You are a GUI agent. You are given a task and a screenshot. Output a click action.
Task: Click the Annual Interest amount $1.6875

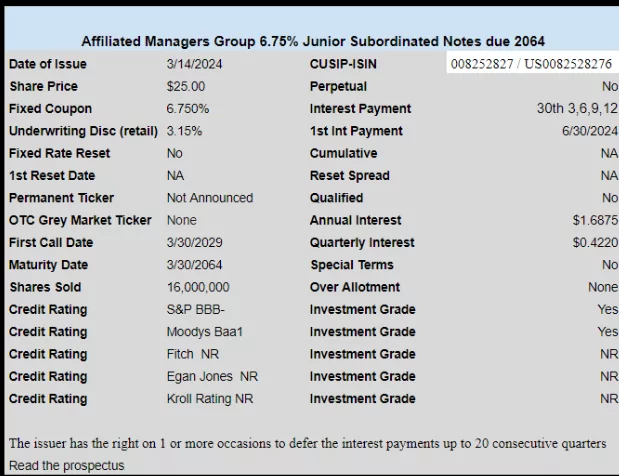coord(595,220)
